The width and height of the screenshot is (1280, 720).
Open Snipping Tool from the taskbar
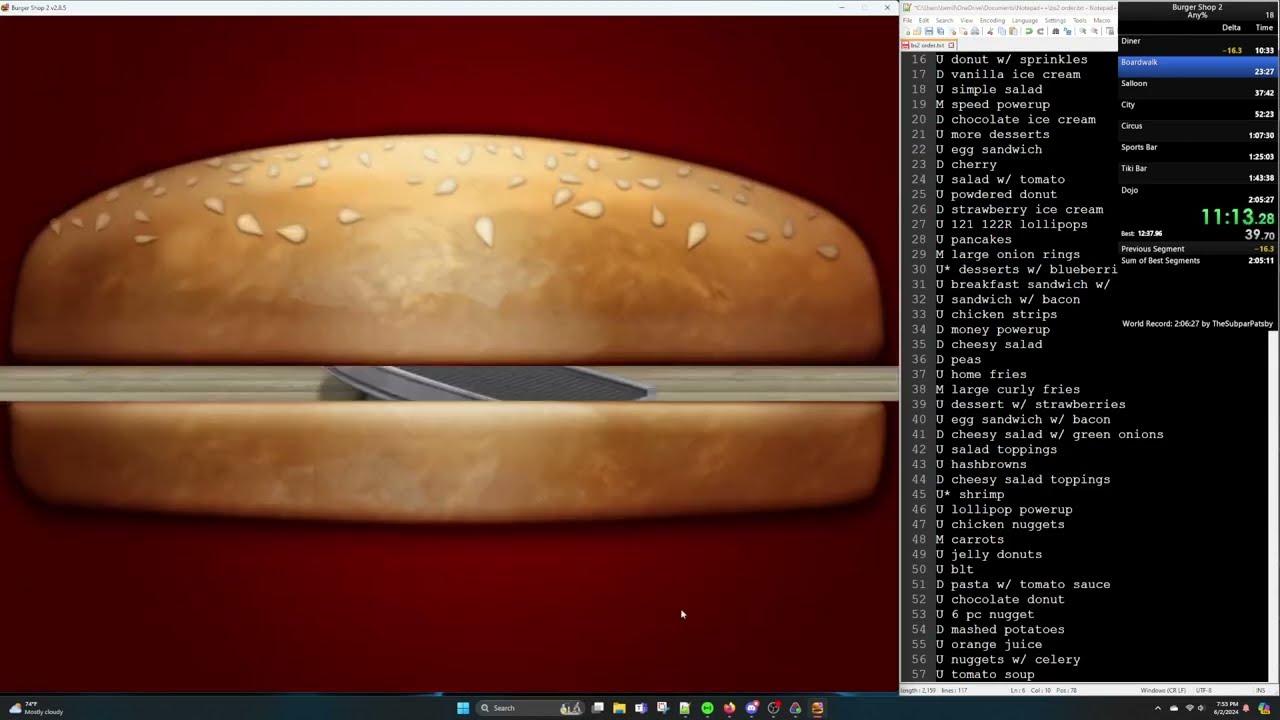coord(663,708)
